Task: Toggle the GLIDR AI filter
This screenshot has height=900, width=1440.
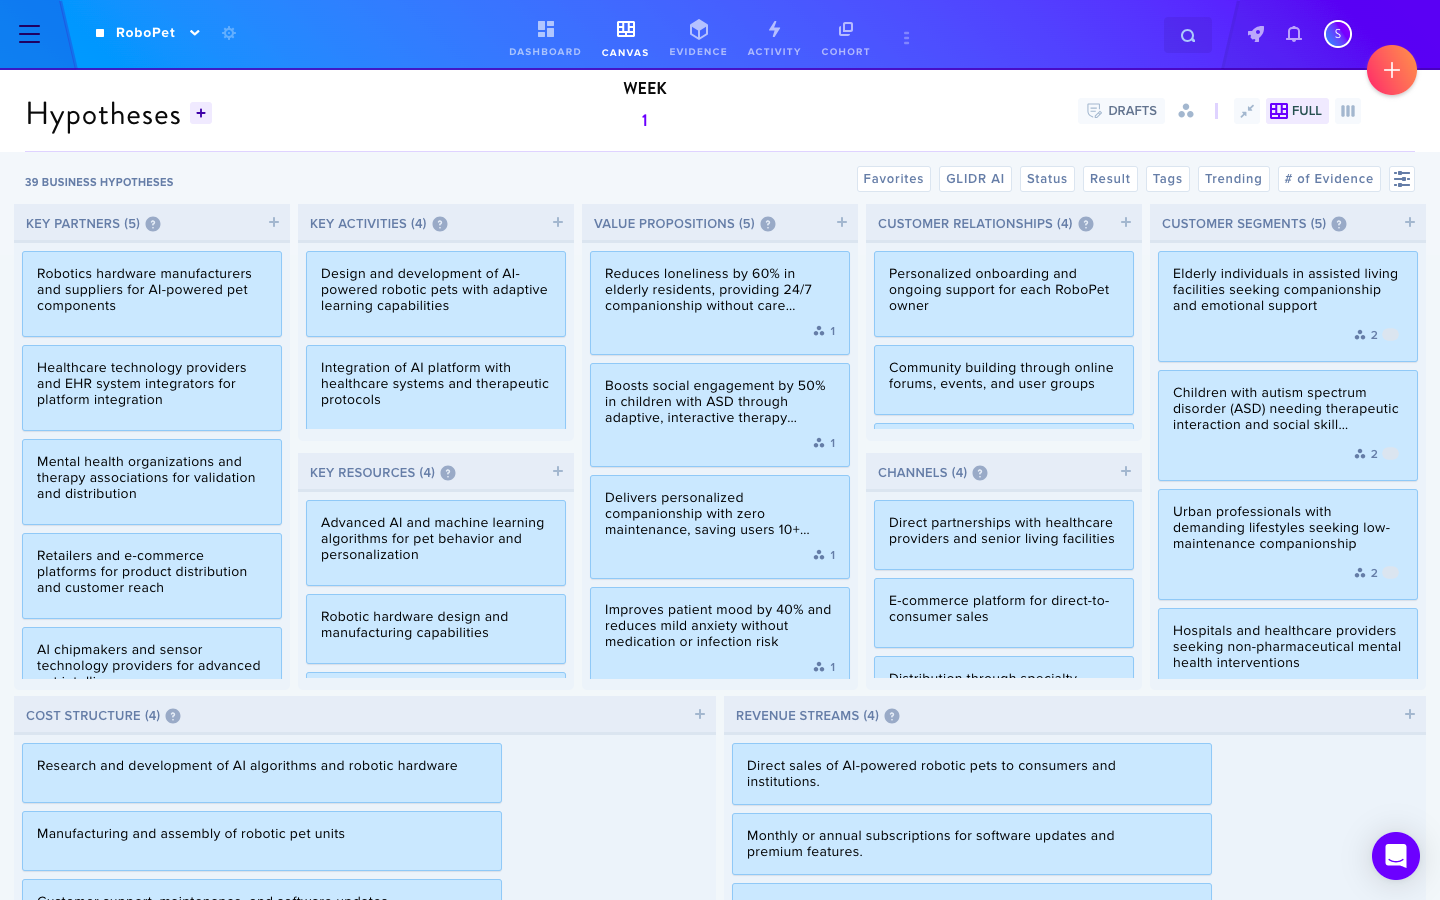Action: click(x=975, y=179)
